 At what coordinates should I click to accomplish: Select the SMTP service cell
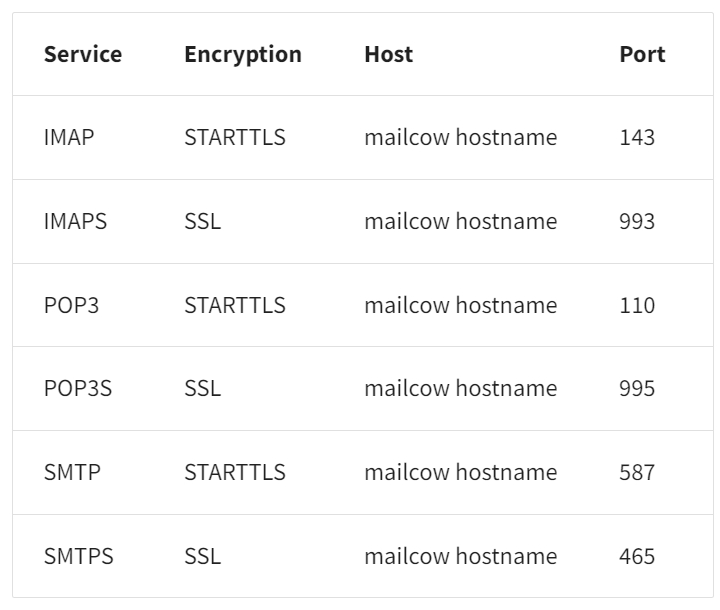coord(72,472)
